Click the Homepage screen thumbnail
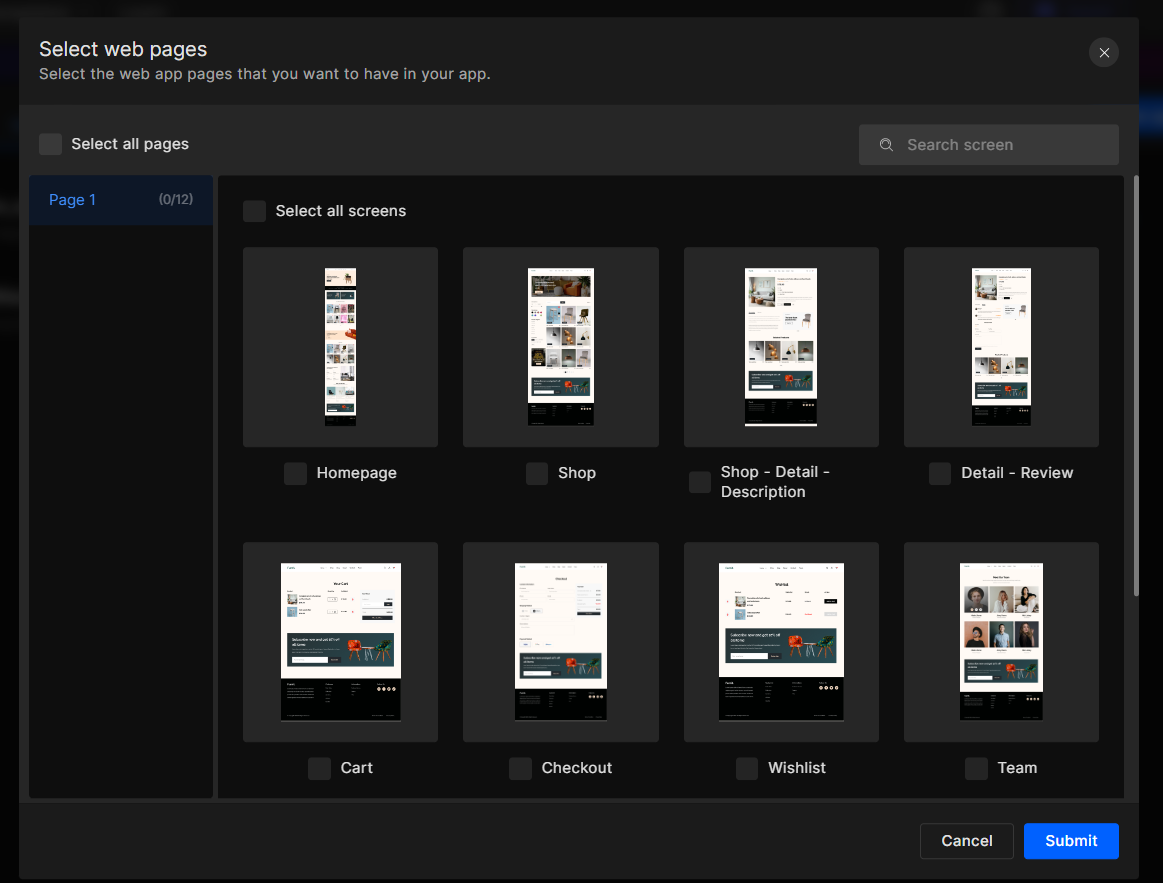1163x883 pixels. [340, 346]
